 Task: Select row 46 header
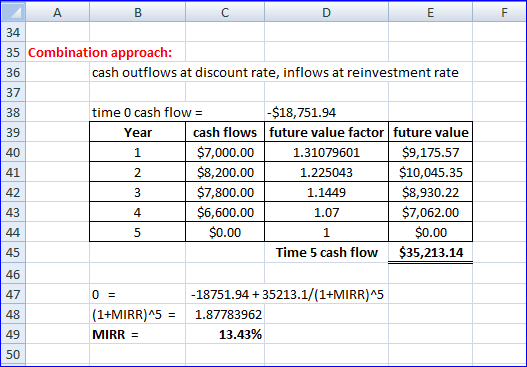coord(13,273)
